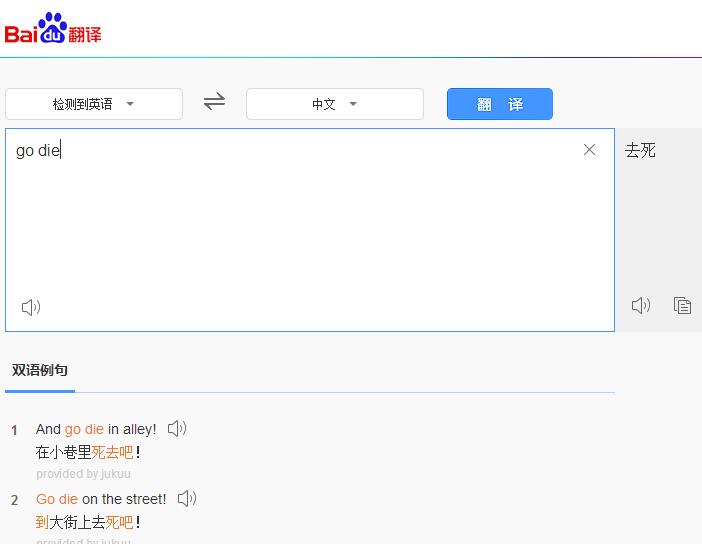Copy the translation result
702x544 pixels.
pos(682,305)
